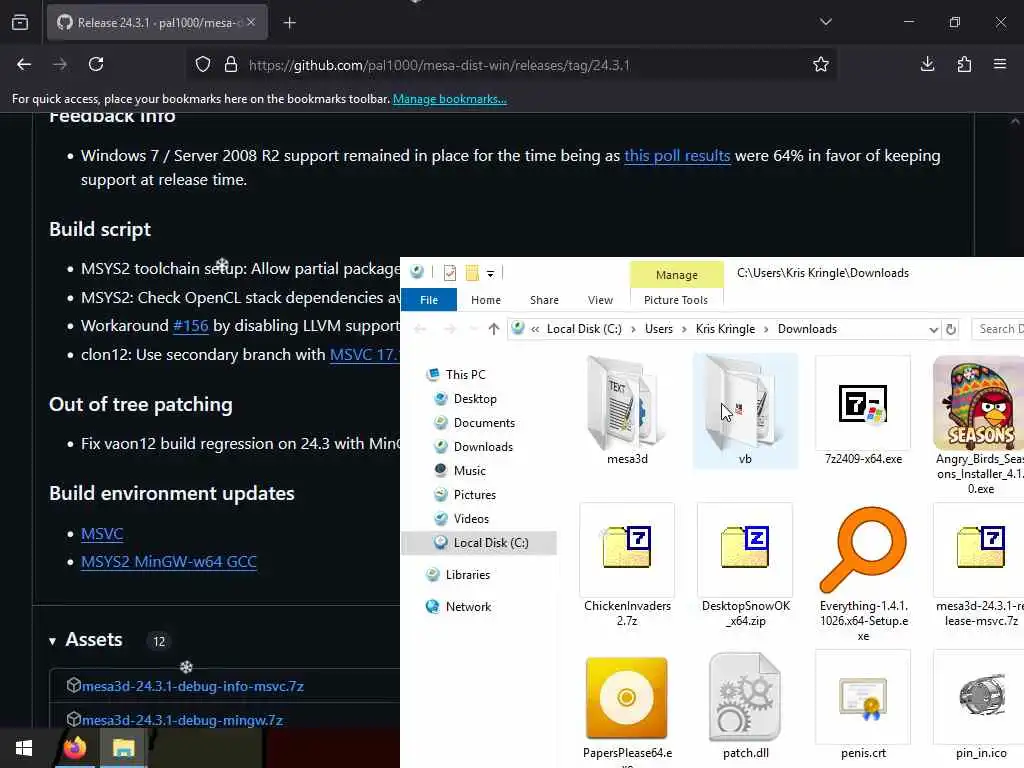The height and width of the screenshot is (768, 1024).
Task: Select the PapersPlease64 disc icon
Action: tap(627, 697)
